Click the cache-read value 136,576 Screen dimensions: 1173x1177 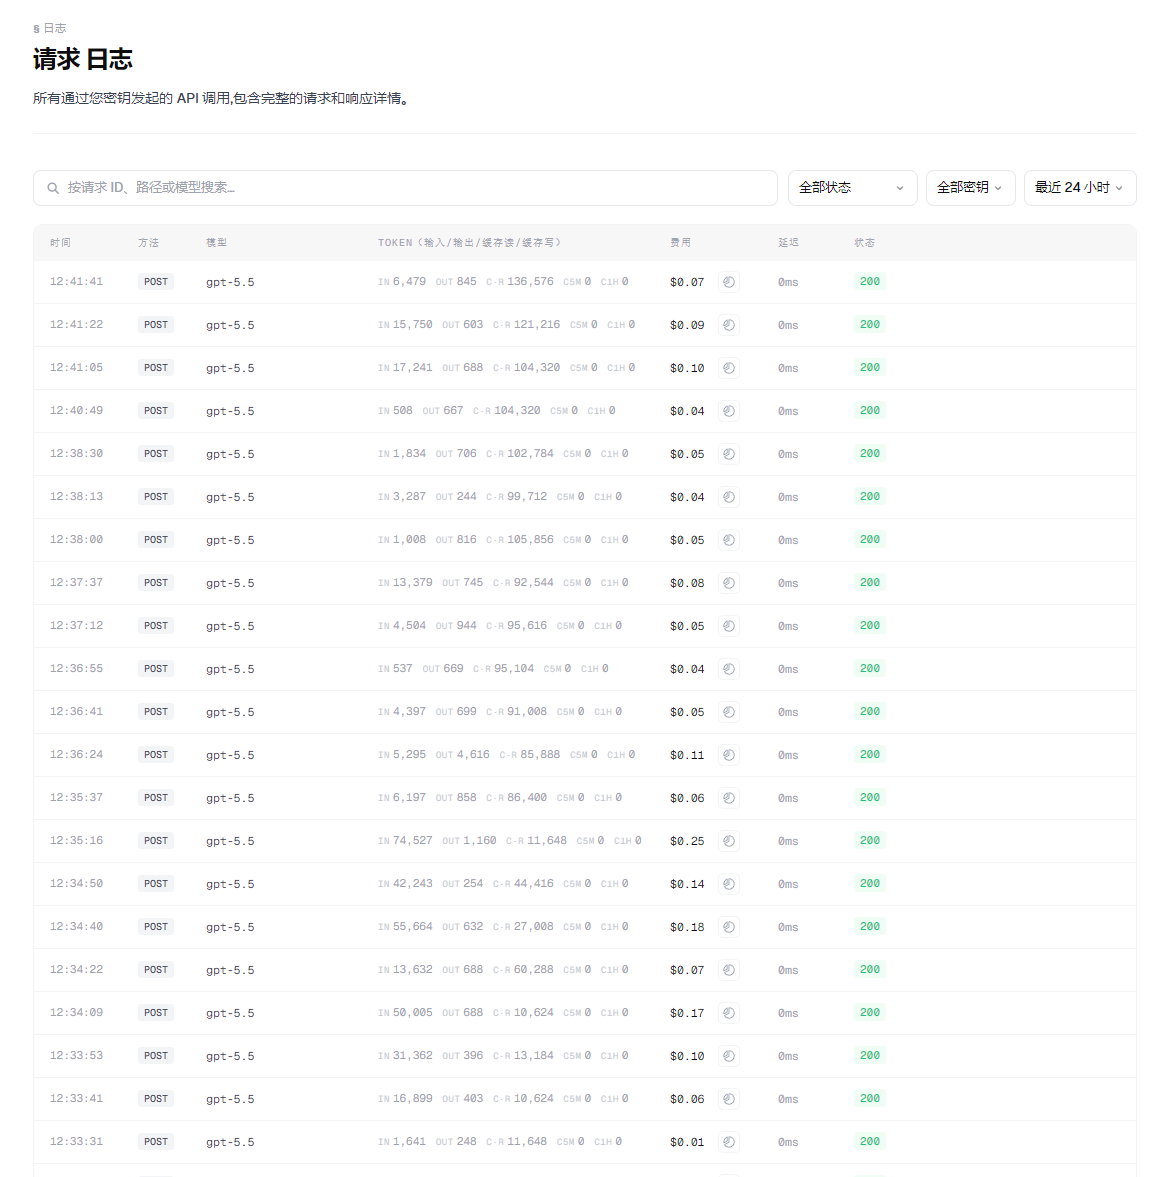(531, 281)
